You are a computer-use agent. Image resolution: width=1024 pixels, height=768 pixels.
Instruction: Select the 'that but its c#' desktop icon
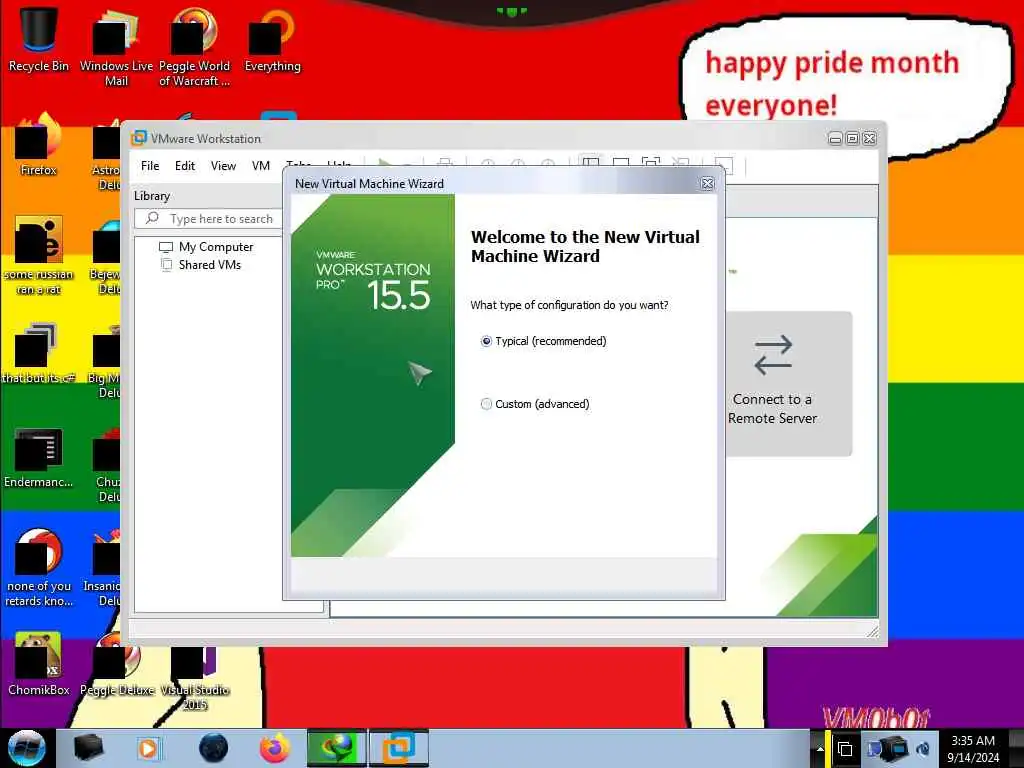click(x=39, y=353)
